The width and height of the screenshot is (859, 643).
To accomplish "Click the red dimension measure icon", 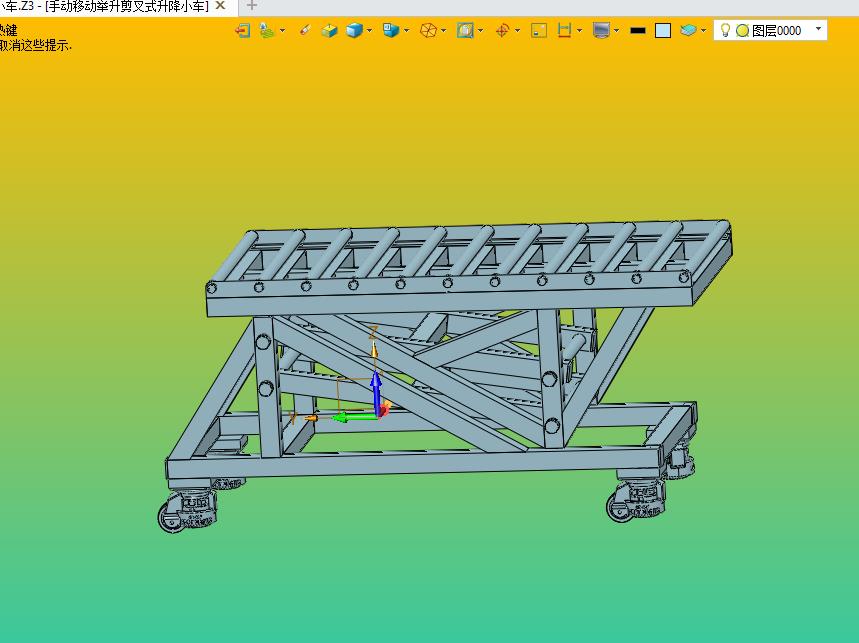I will pos(564,30).
